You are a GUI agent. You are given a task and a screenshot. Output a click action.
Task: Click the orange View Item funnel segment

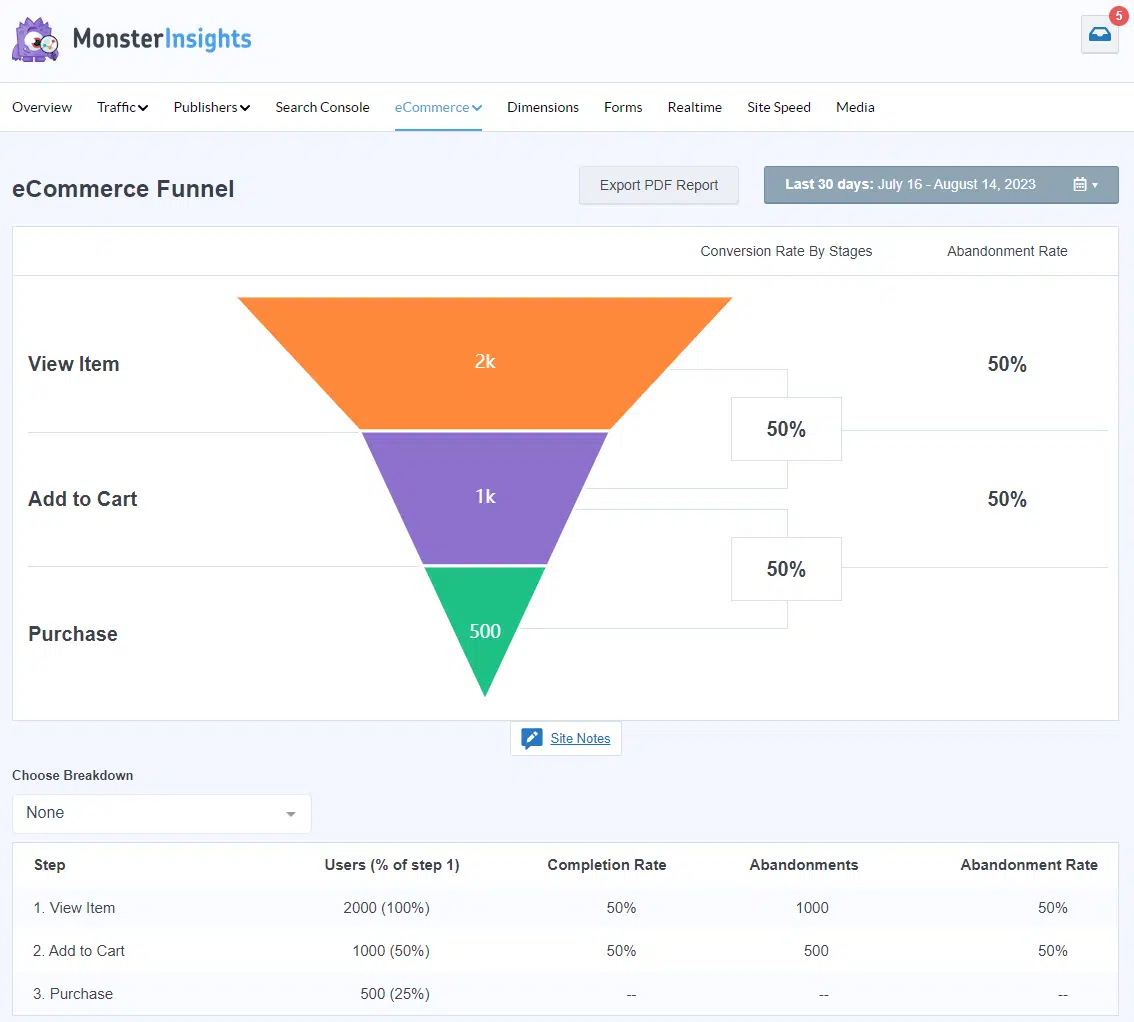tap(484, 361)
